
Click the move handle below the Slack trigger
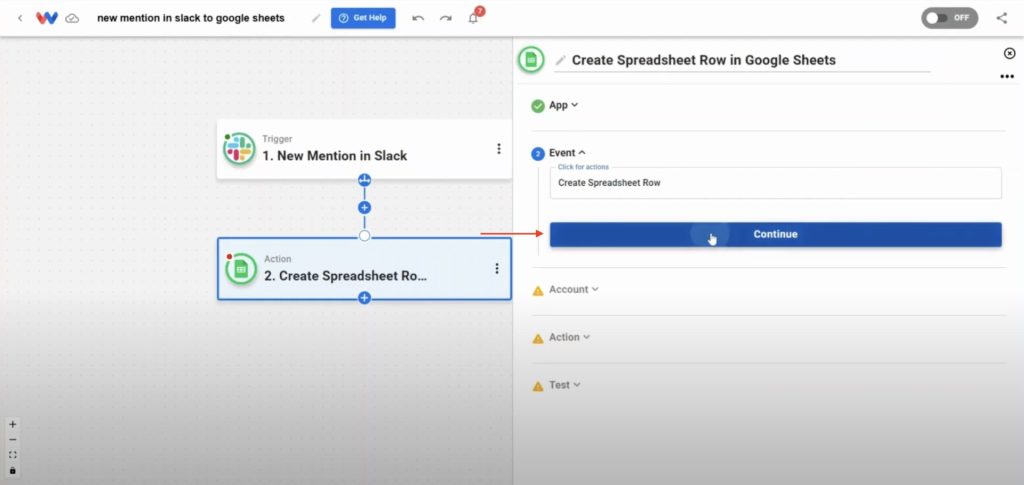point(364,180)
